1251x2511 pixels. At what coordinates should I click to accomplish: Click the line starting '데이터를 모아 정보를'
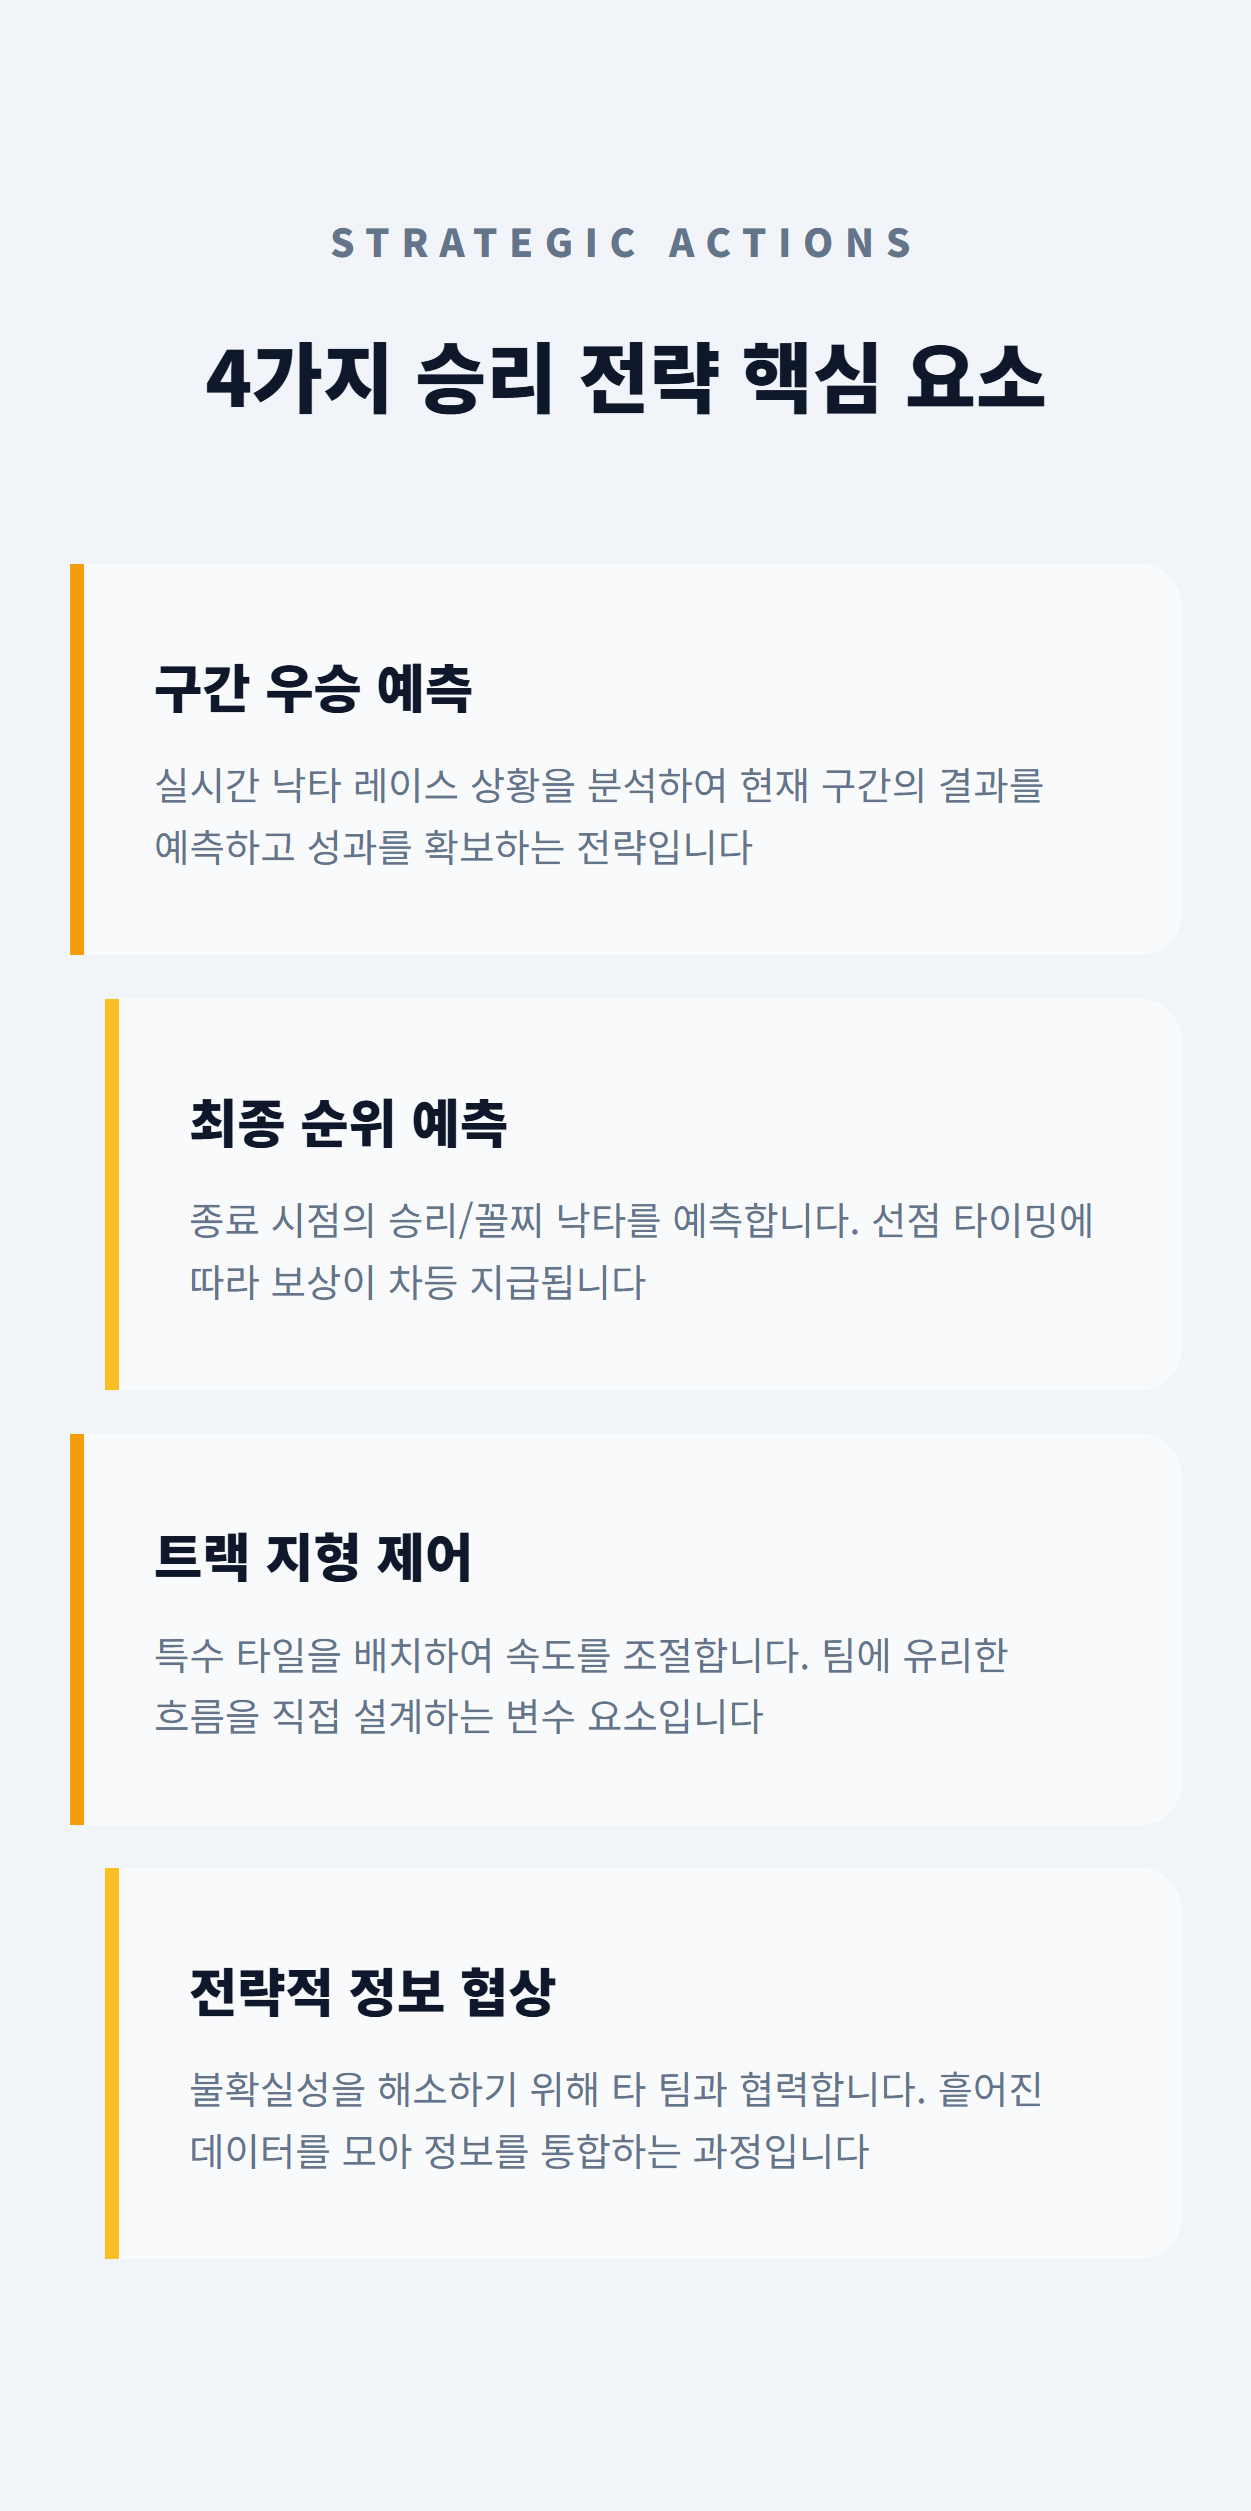[x=529, y=2152]
